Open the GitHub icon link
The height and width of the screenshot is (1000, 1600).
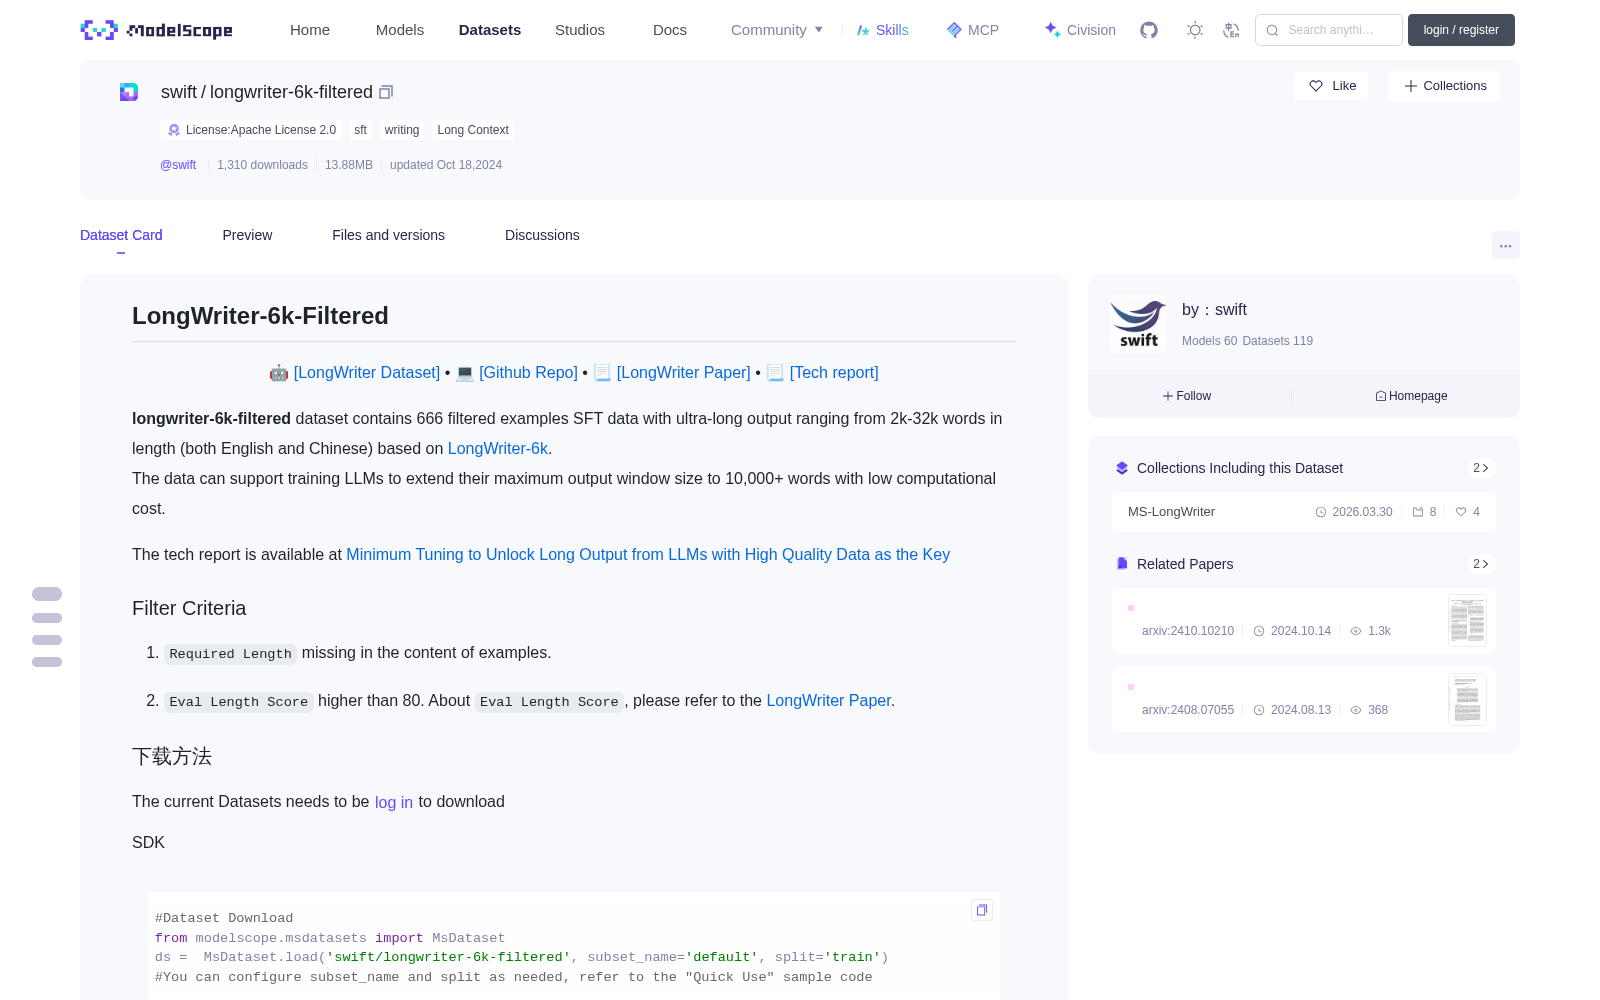1149,30
